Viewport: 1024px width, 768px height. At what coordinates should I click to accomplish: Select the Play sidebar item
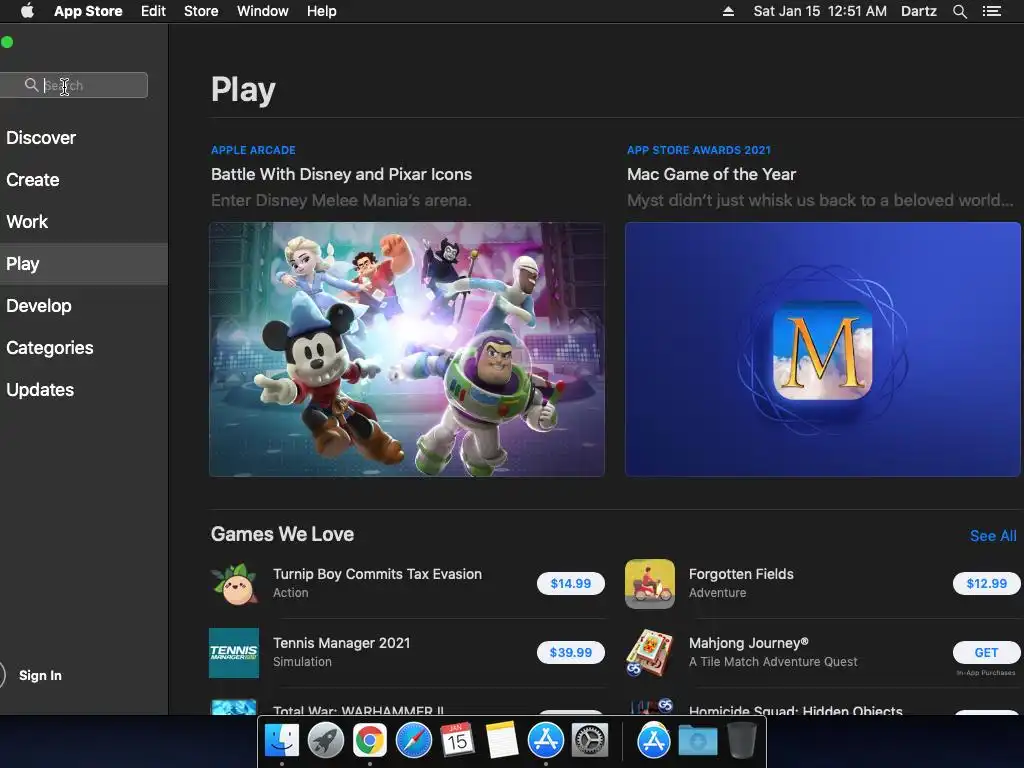[x=84, y=264]
